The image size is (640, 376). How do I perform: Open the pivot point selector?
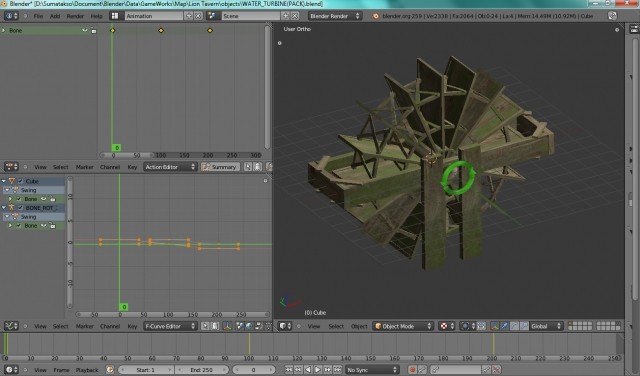tap(467, 326)
